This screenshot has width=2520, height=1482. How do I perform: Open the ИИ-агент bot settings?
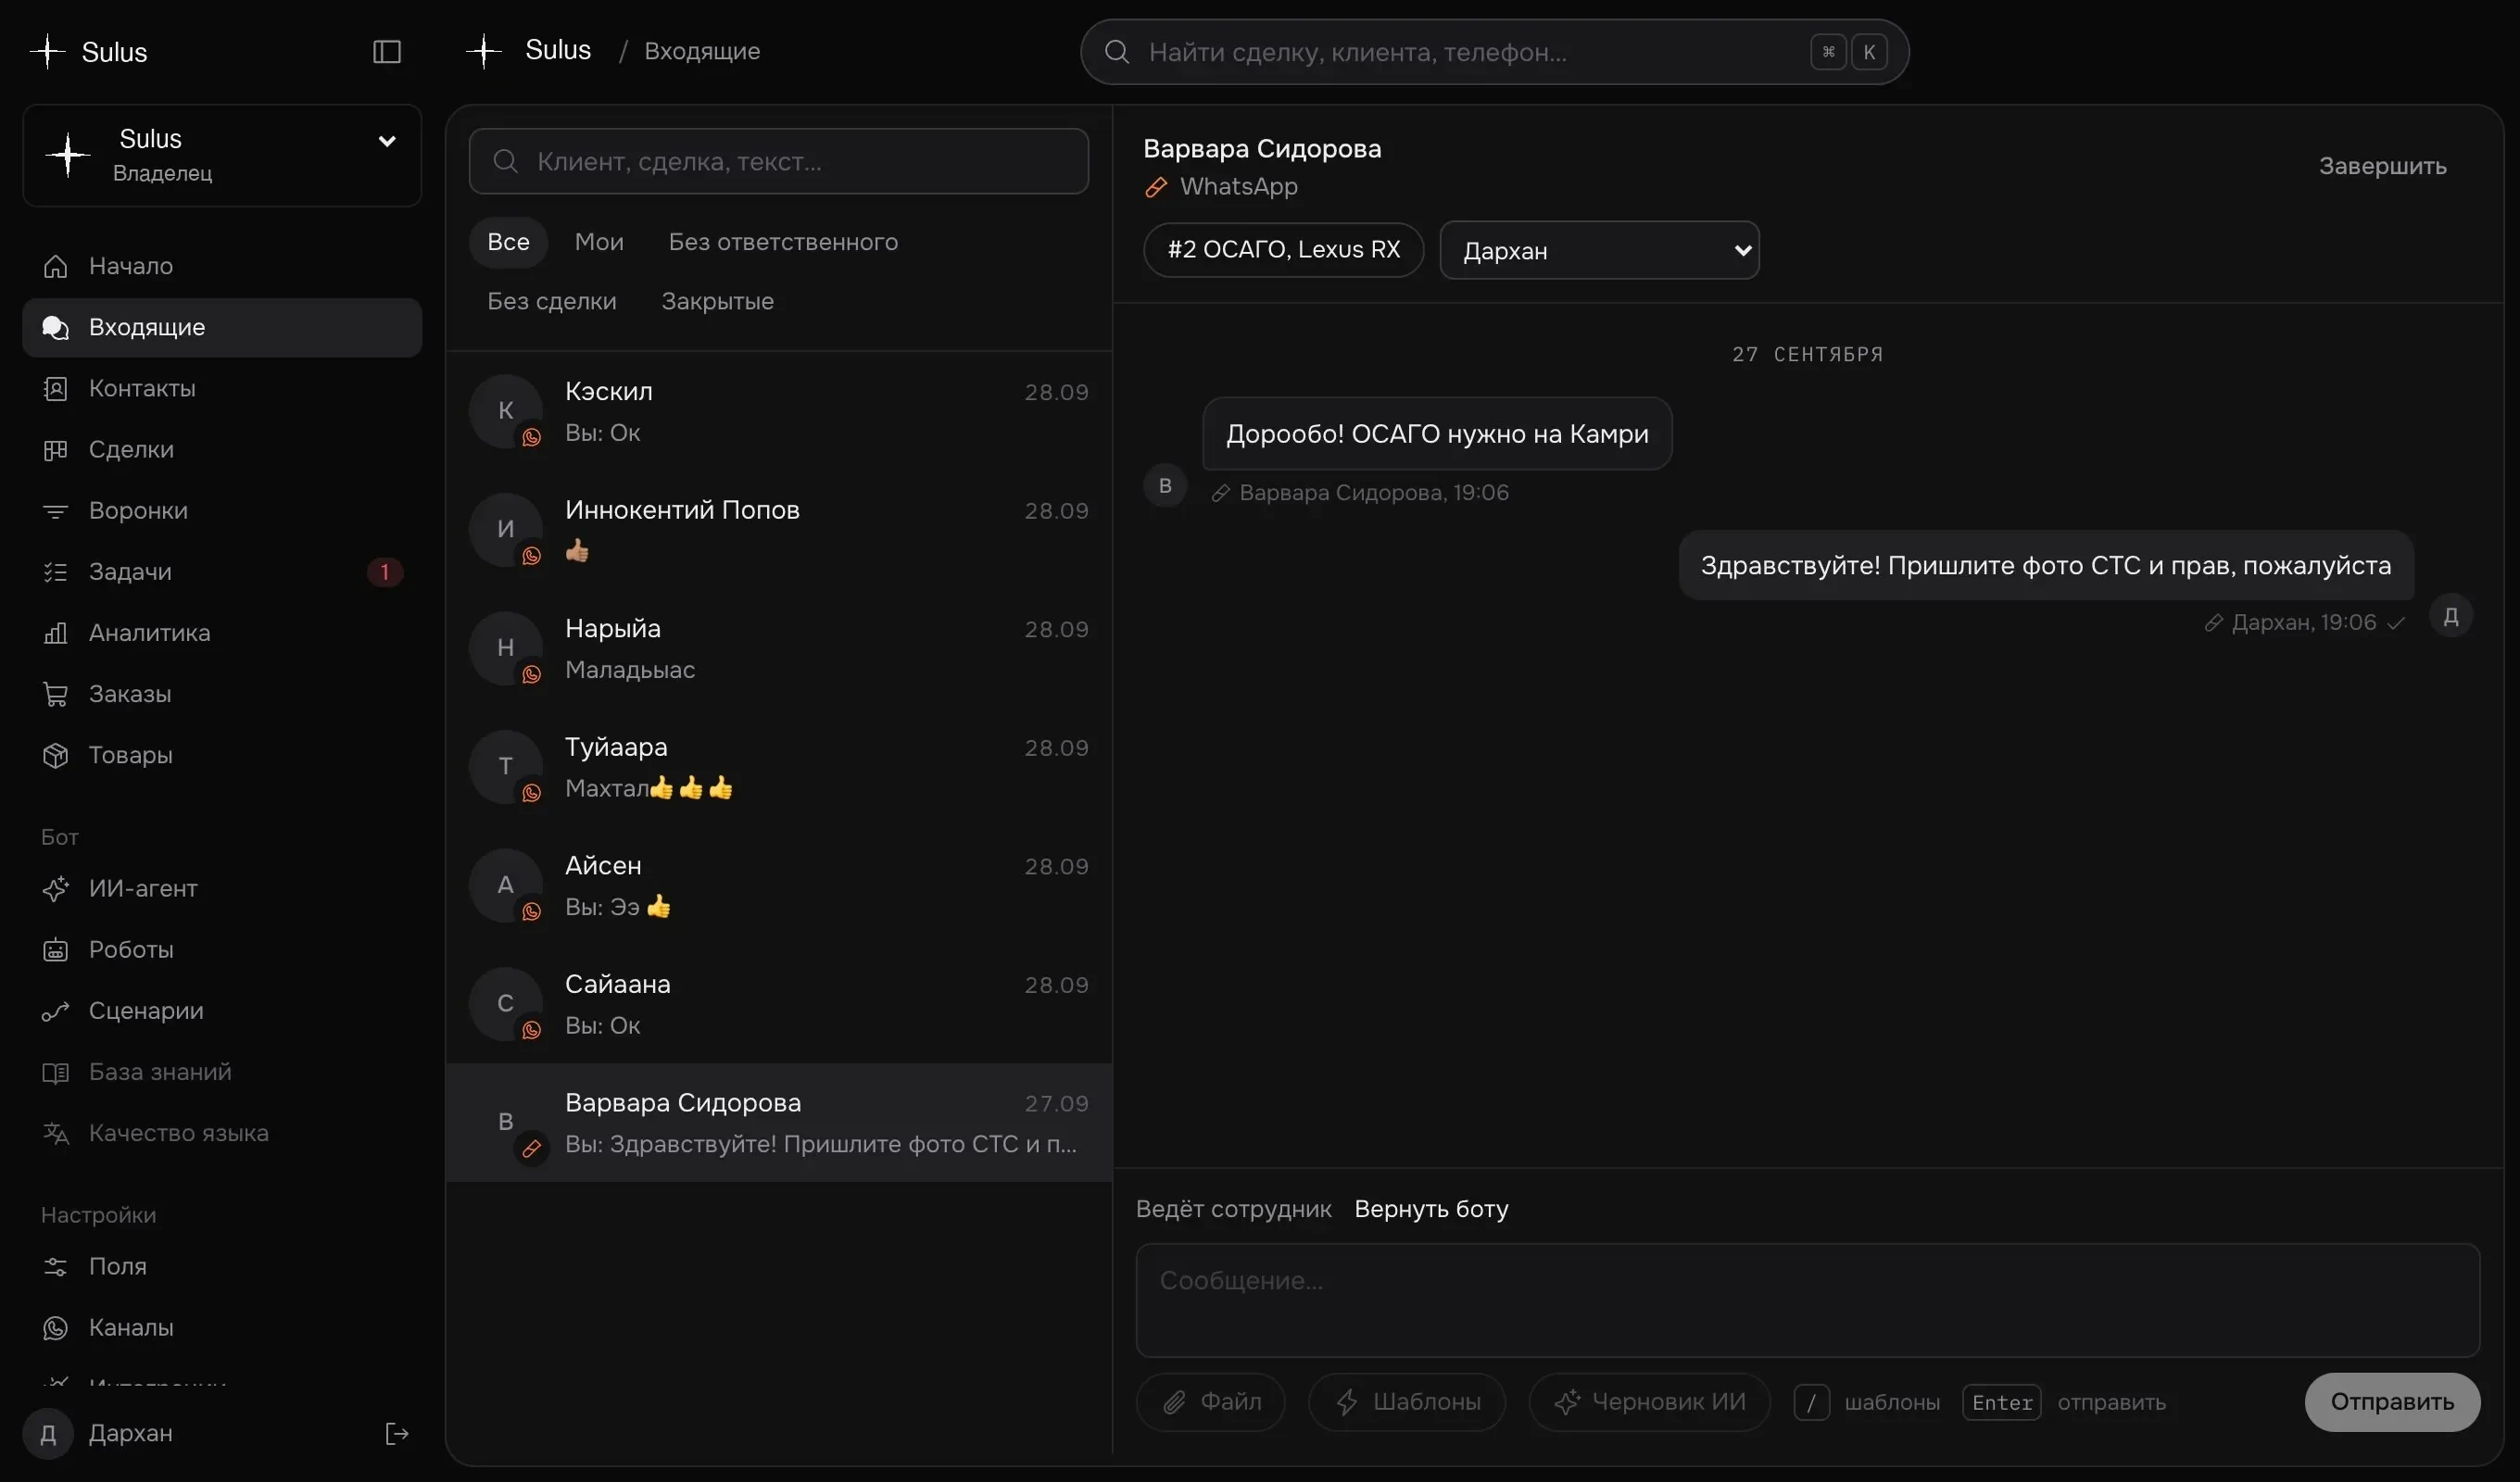pos(221,888)
